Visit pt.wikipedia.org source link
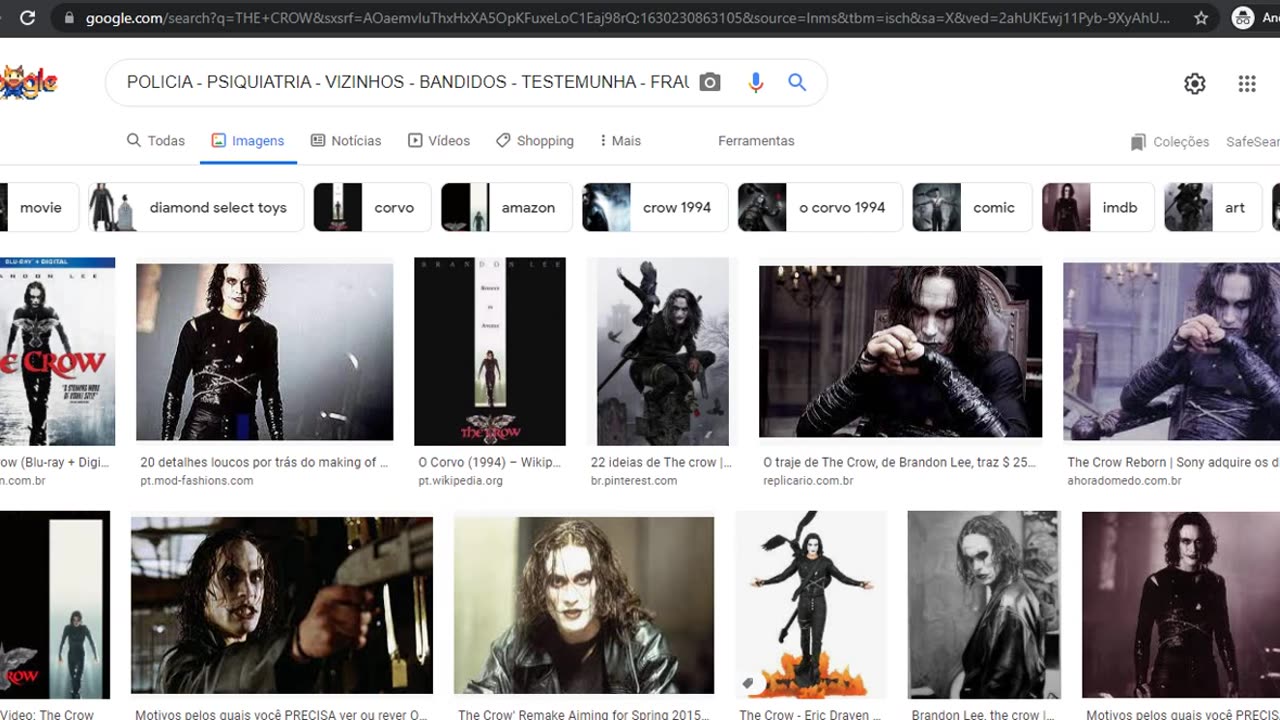The height and width of the screenshot is (720, 1280). (460, 481)
